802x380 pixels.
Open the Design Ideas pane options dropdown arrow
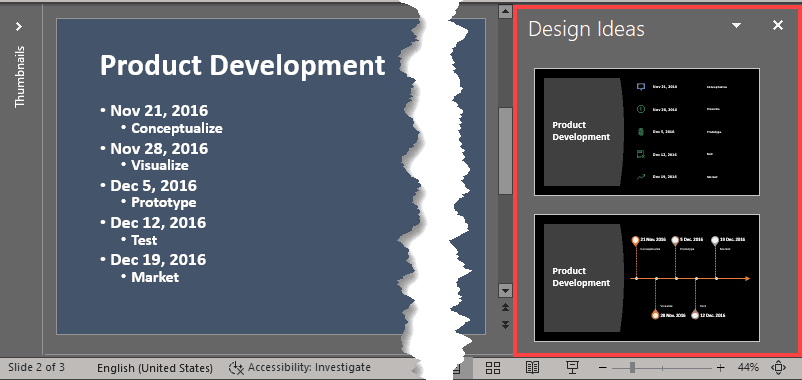pos(737,25)
